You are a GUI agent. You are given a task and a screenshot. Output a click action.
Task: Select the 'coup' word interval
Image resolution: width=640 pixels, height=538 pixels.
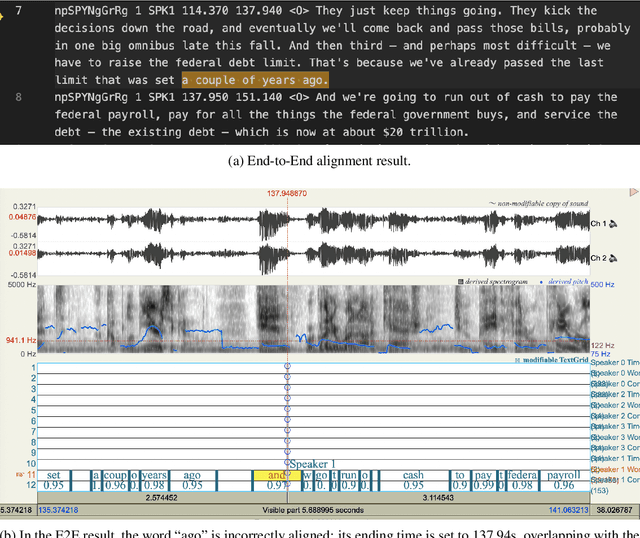(115, 475)
